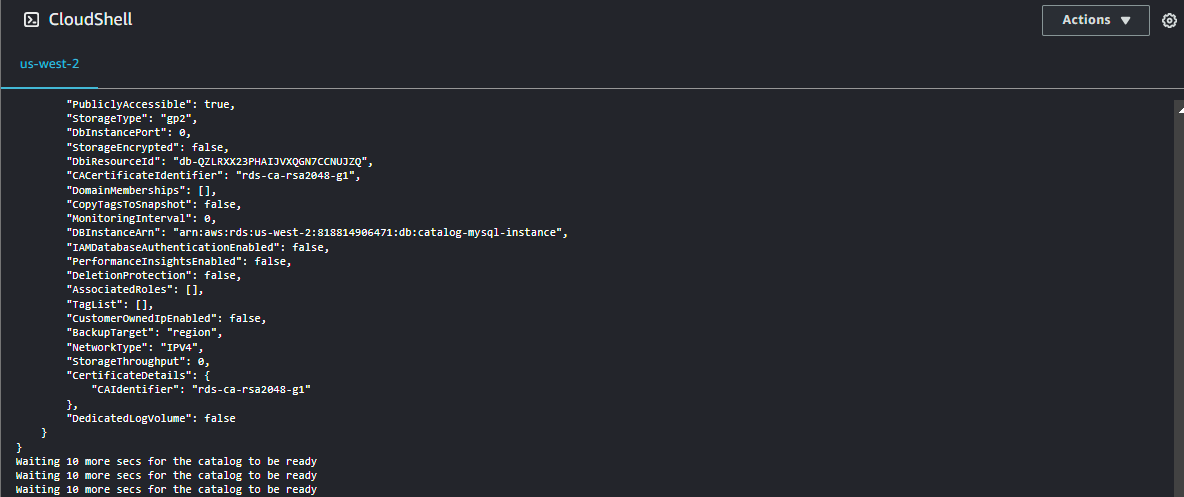Click the "DeletionProtection" output line
Viewport: 1184px width, 497px height.
coord(153,275)
